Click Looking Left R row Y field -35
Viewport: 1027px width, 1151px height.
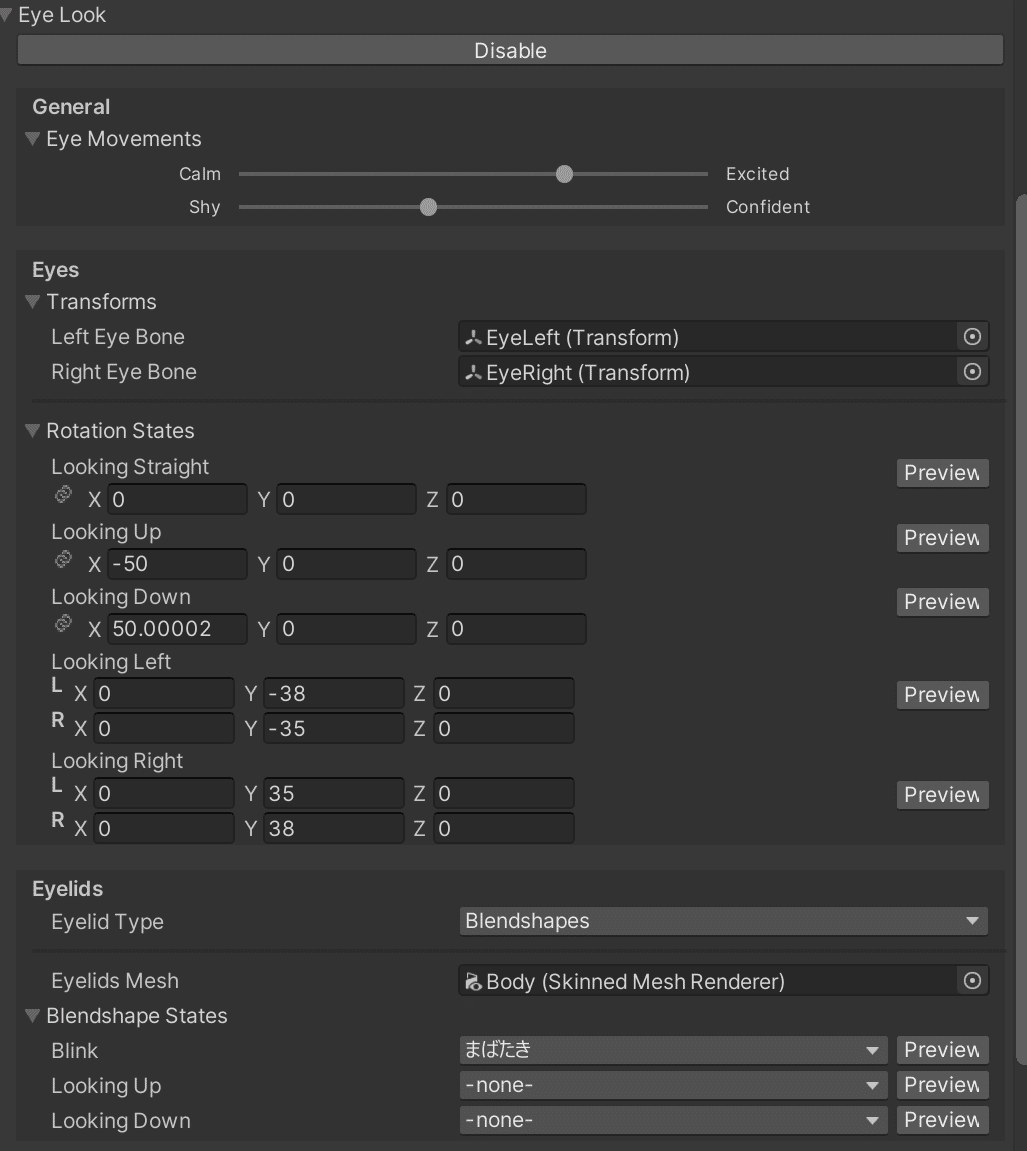(x=334, y=728)
